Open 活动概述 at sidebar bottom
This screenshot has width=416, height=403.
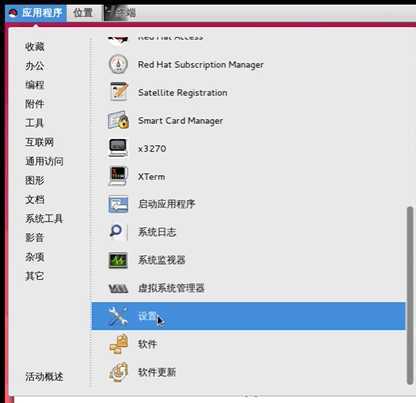[44, 377]
